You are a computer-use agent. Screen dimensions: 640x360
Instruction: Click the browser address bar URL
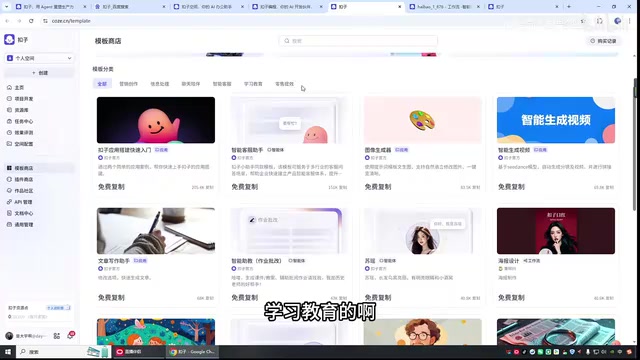71,21
